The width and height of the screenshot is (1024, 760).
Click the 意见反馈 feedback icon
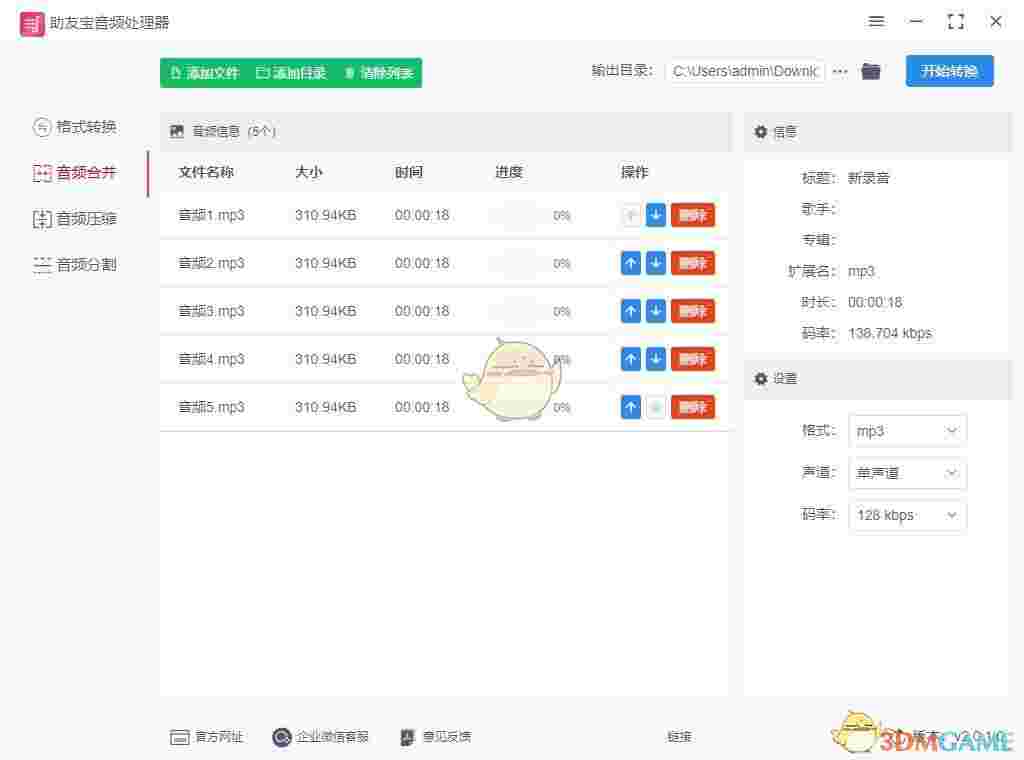[405, 737]
